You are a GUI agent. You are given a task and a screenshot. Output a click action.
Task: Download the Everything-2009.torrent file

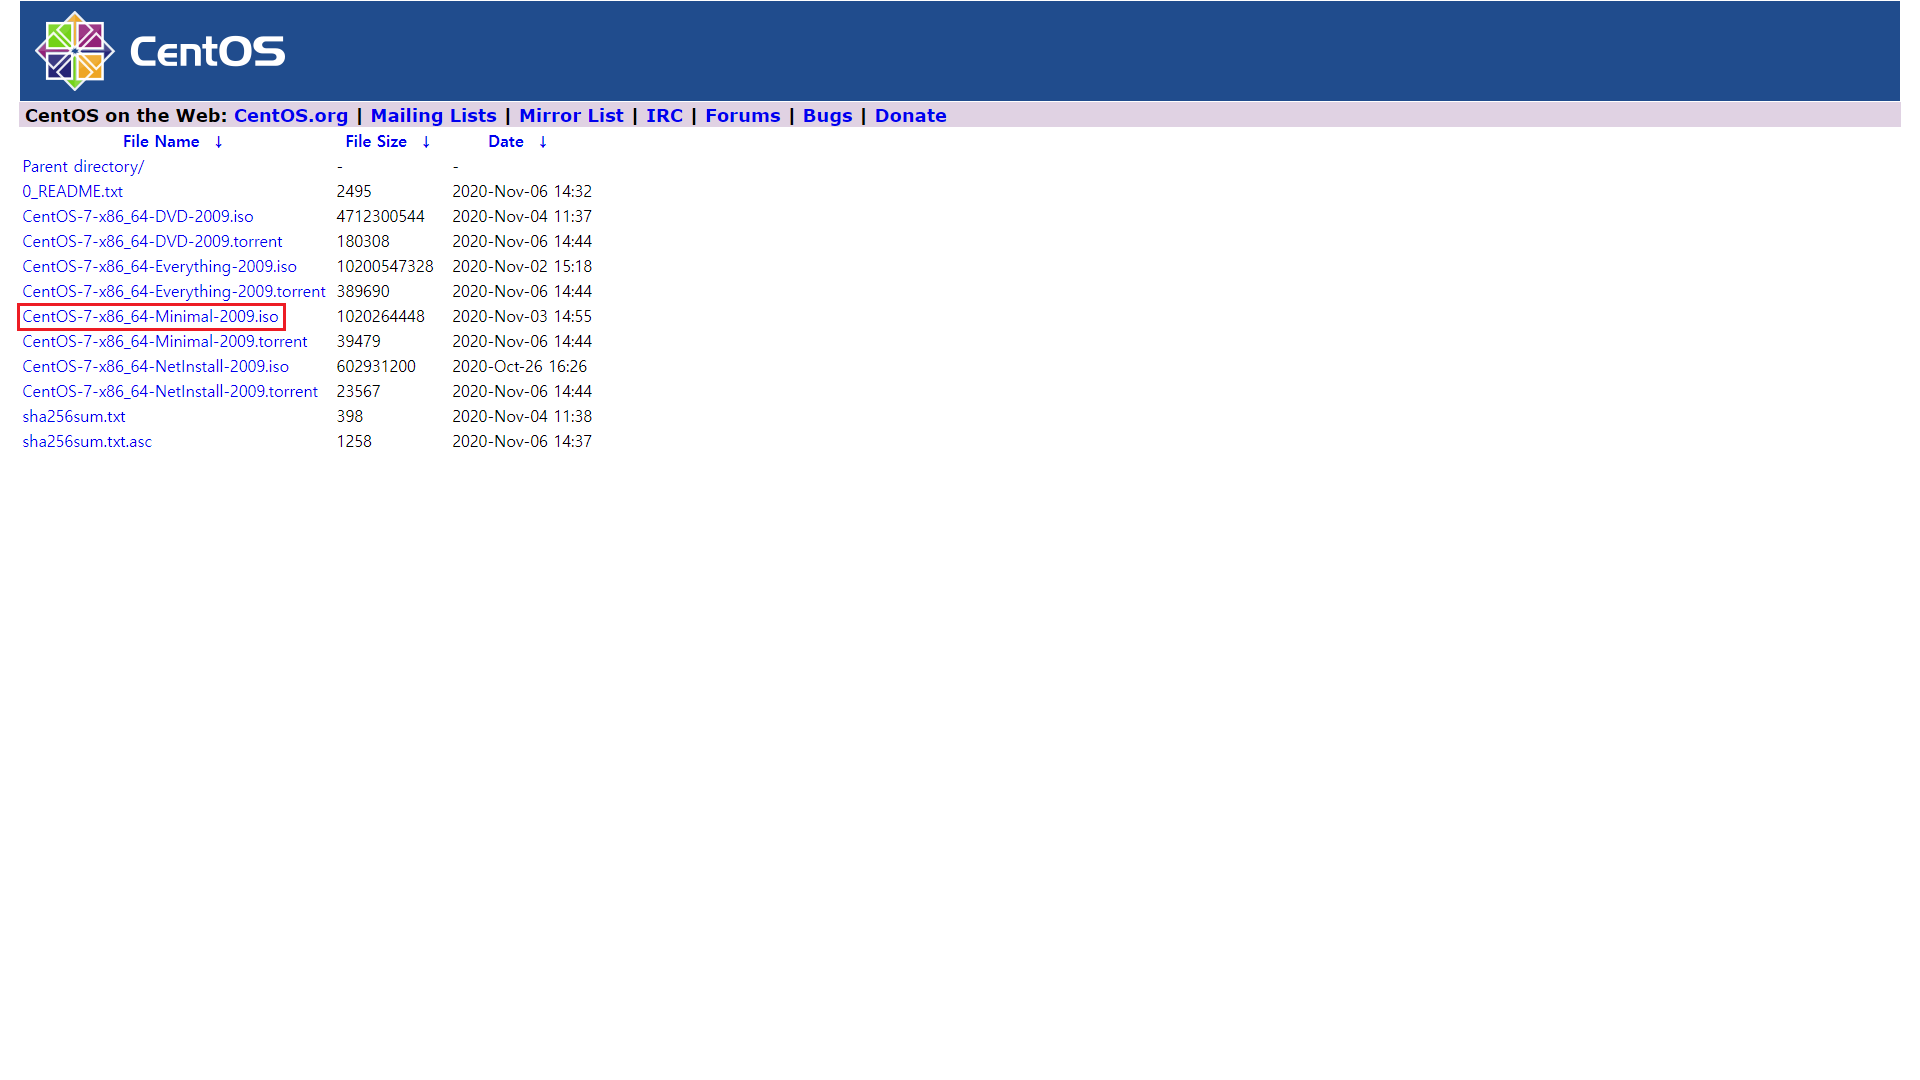pos(174,292)
